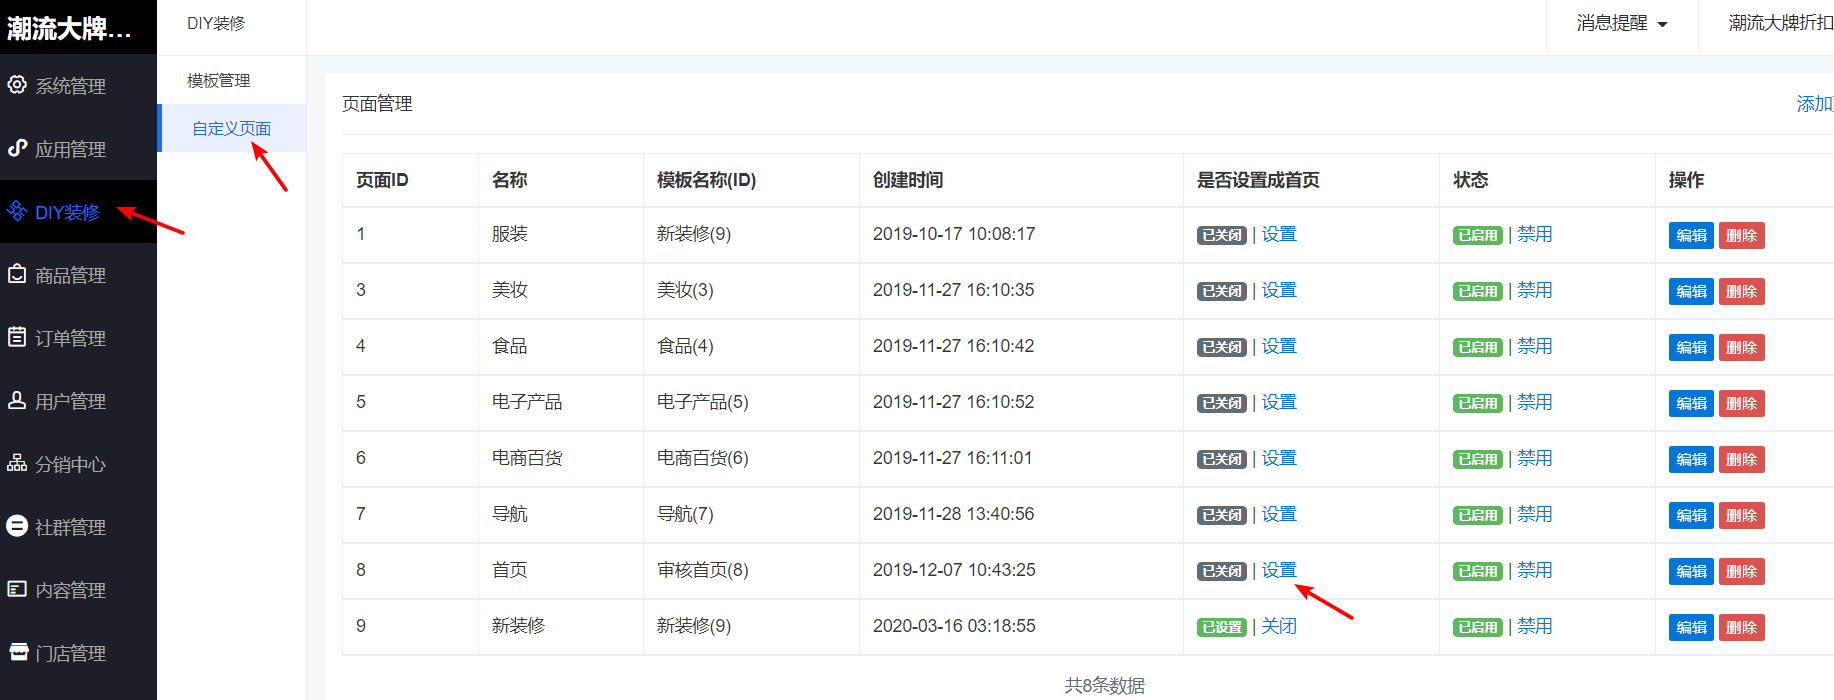The height and width of the screenshot is (700, 1834).
Task: Click the 应用管理 sidebar icon
Action: (17, 148)
